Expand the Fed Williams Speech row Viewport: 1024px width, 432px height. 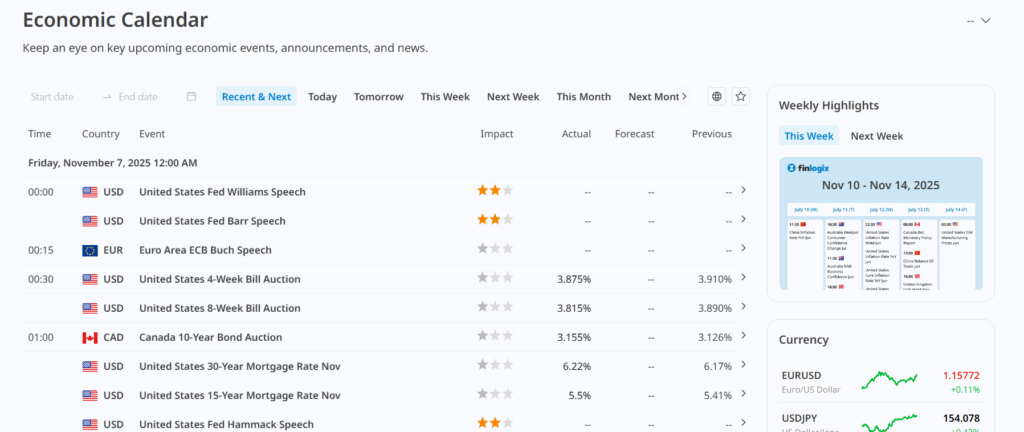pos(743,190)
